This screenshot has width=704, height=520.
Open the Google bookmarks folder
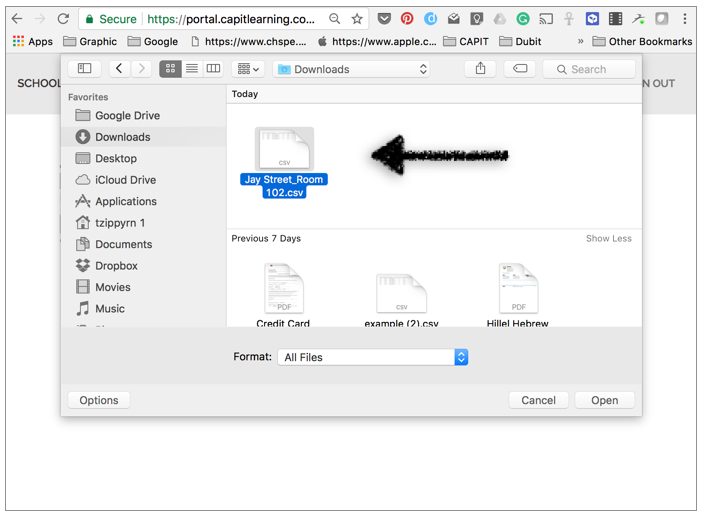pyautogui.click(x=153, y=42)
